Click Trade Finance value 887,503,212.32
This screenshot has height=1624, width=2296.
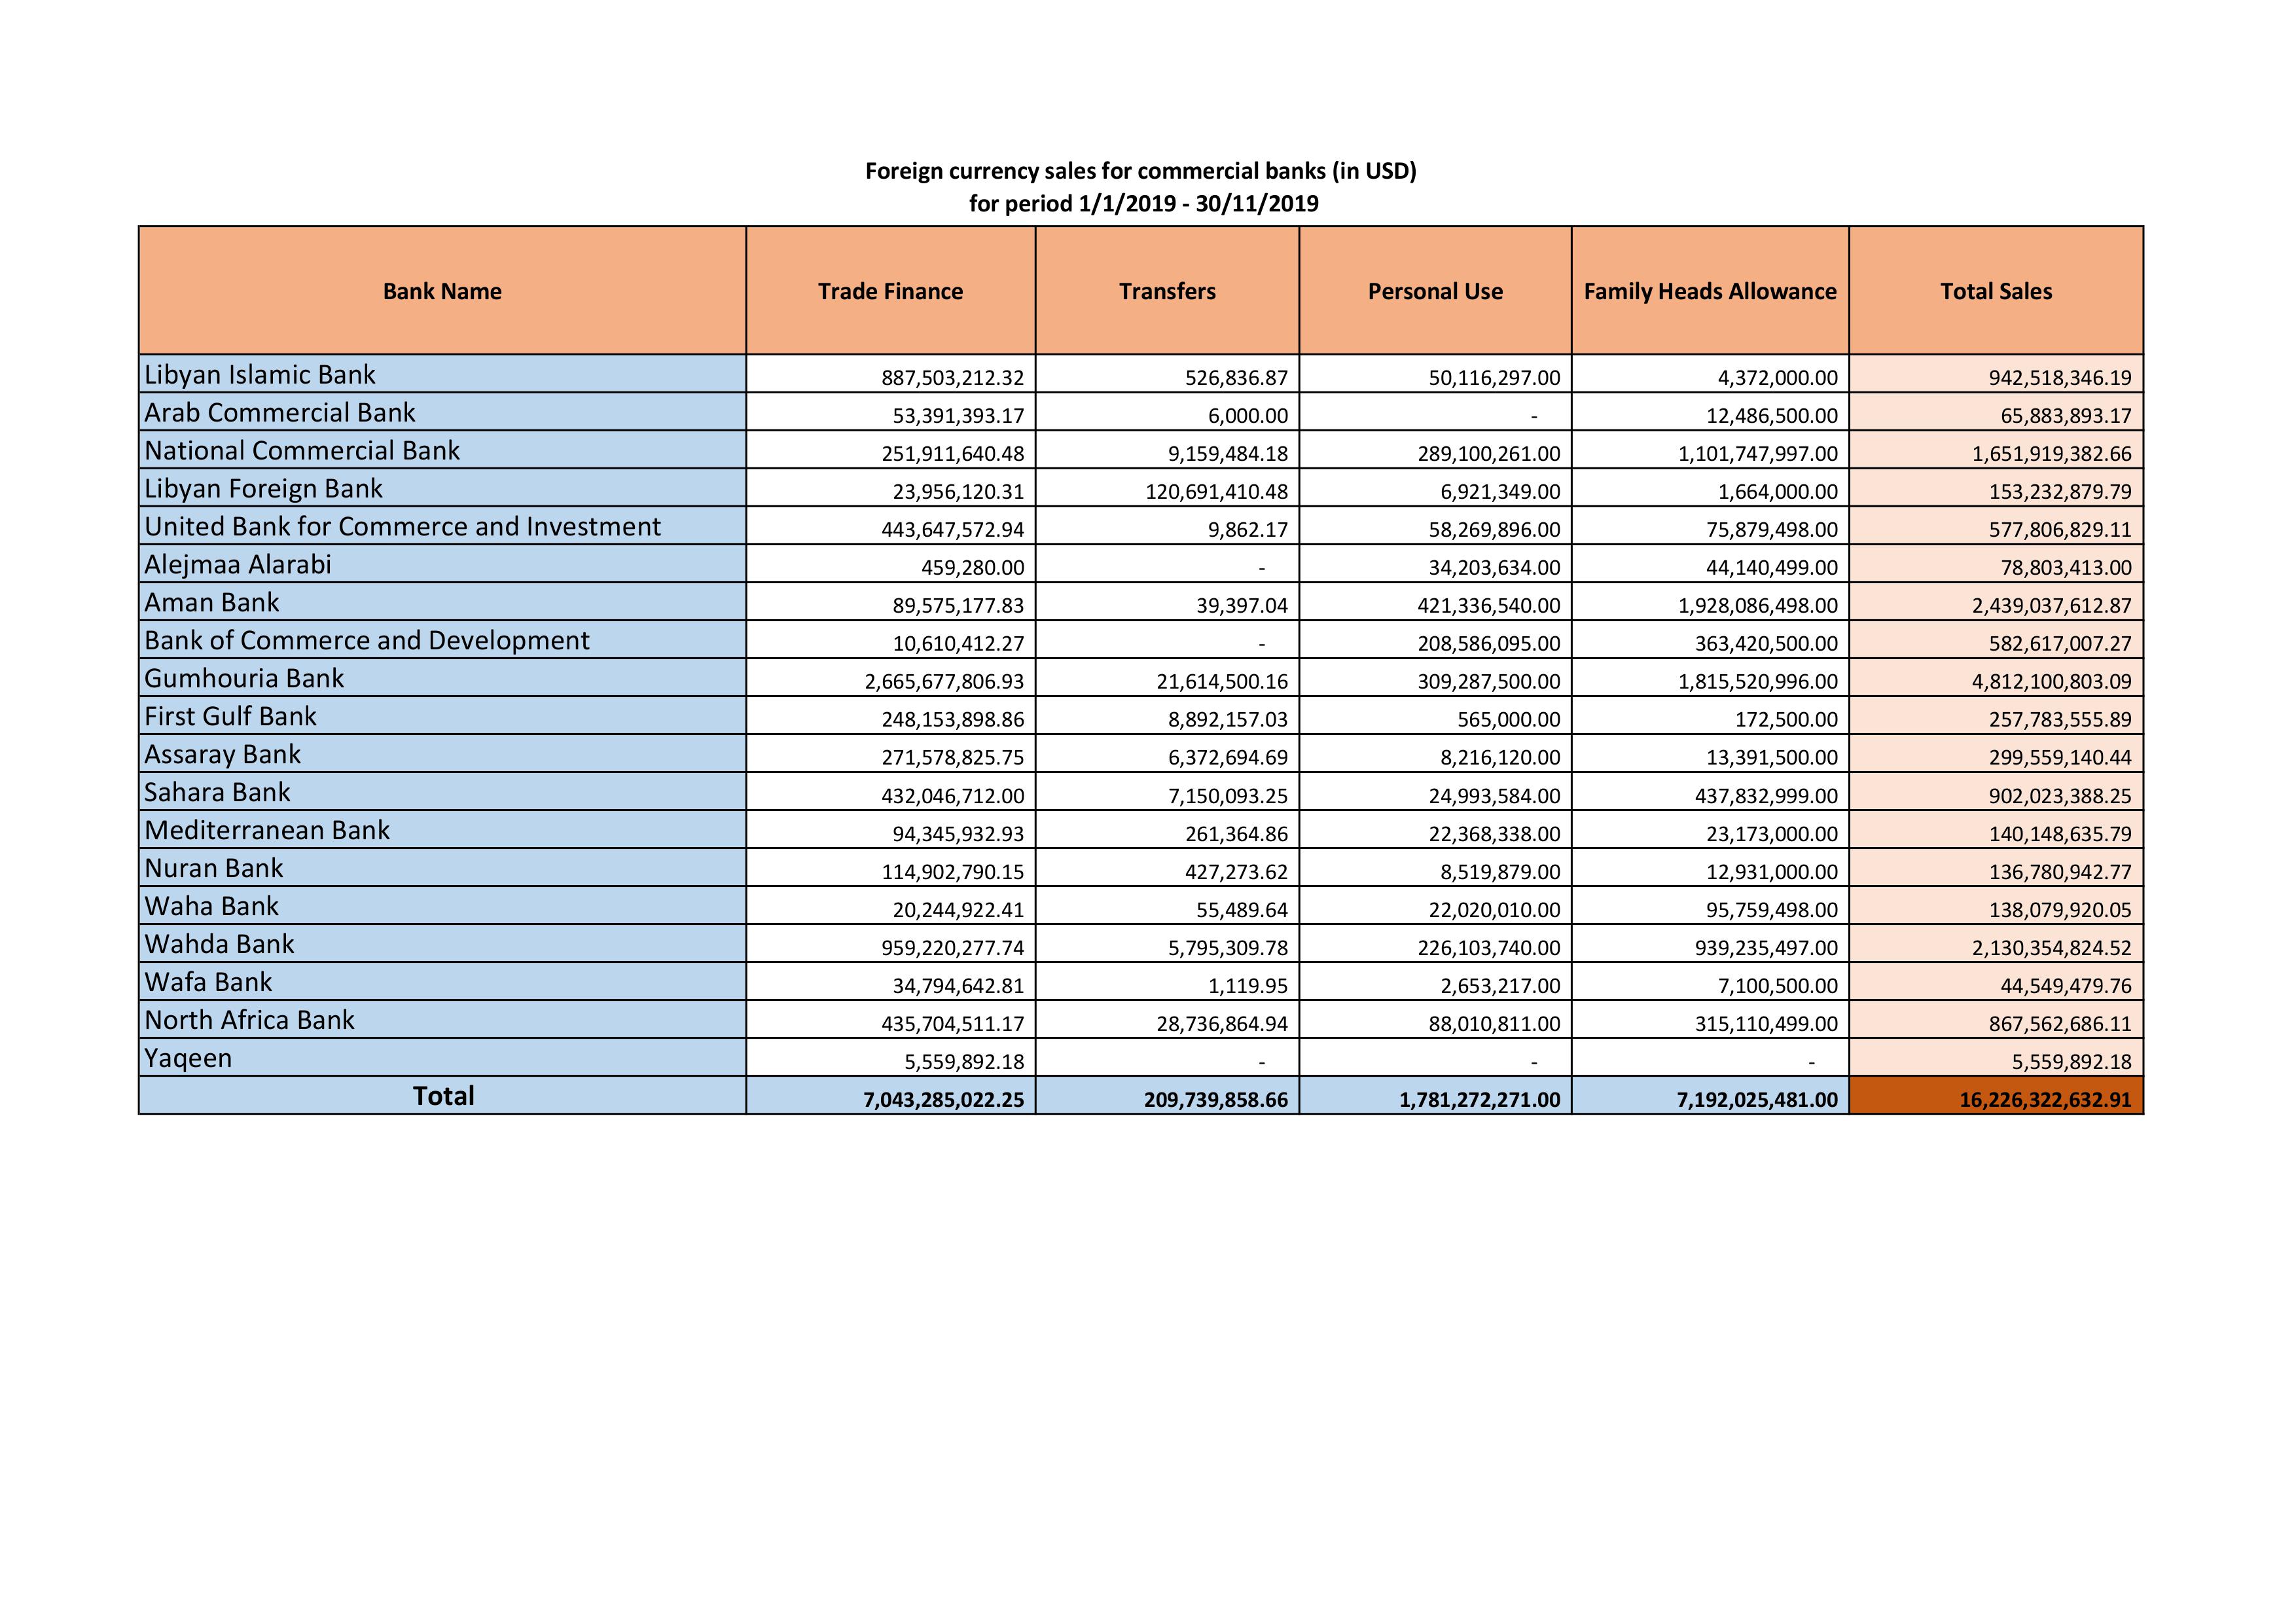pos(953,378)
